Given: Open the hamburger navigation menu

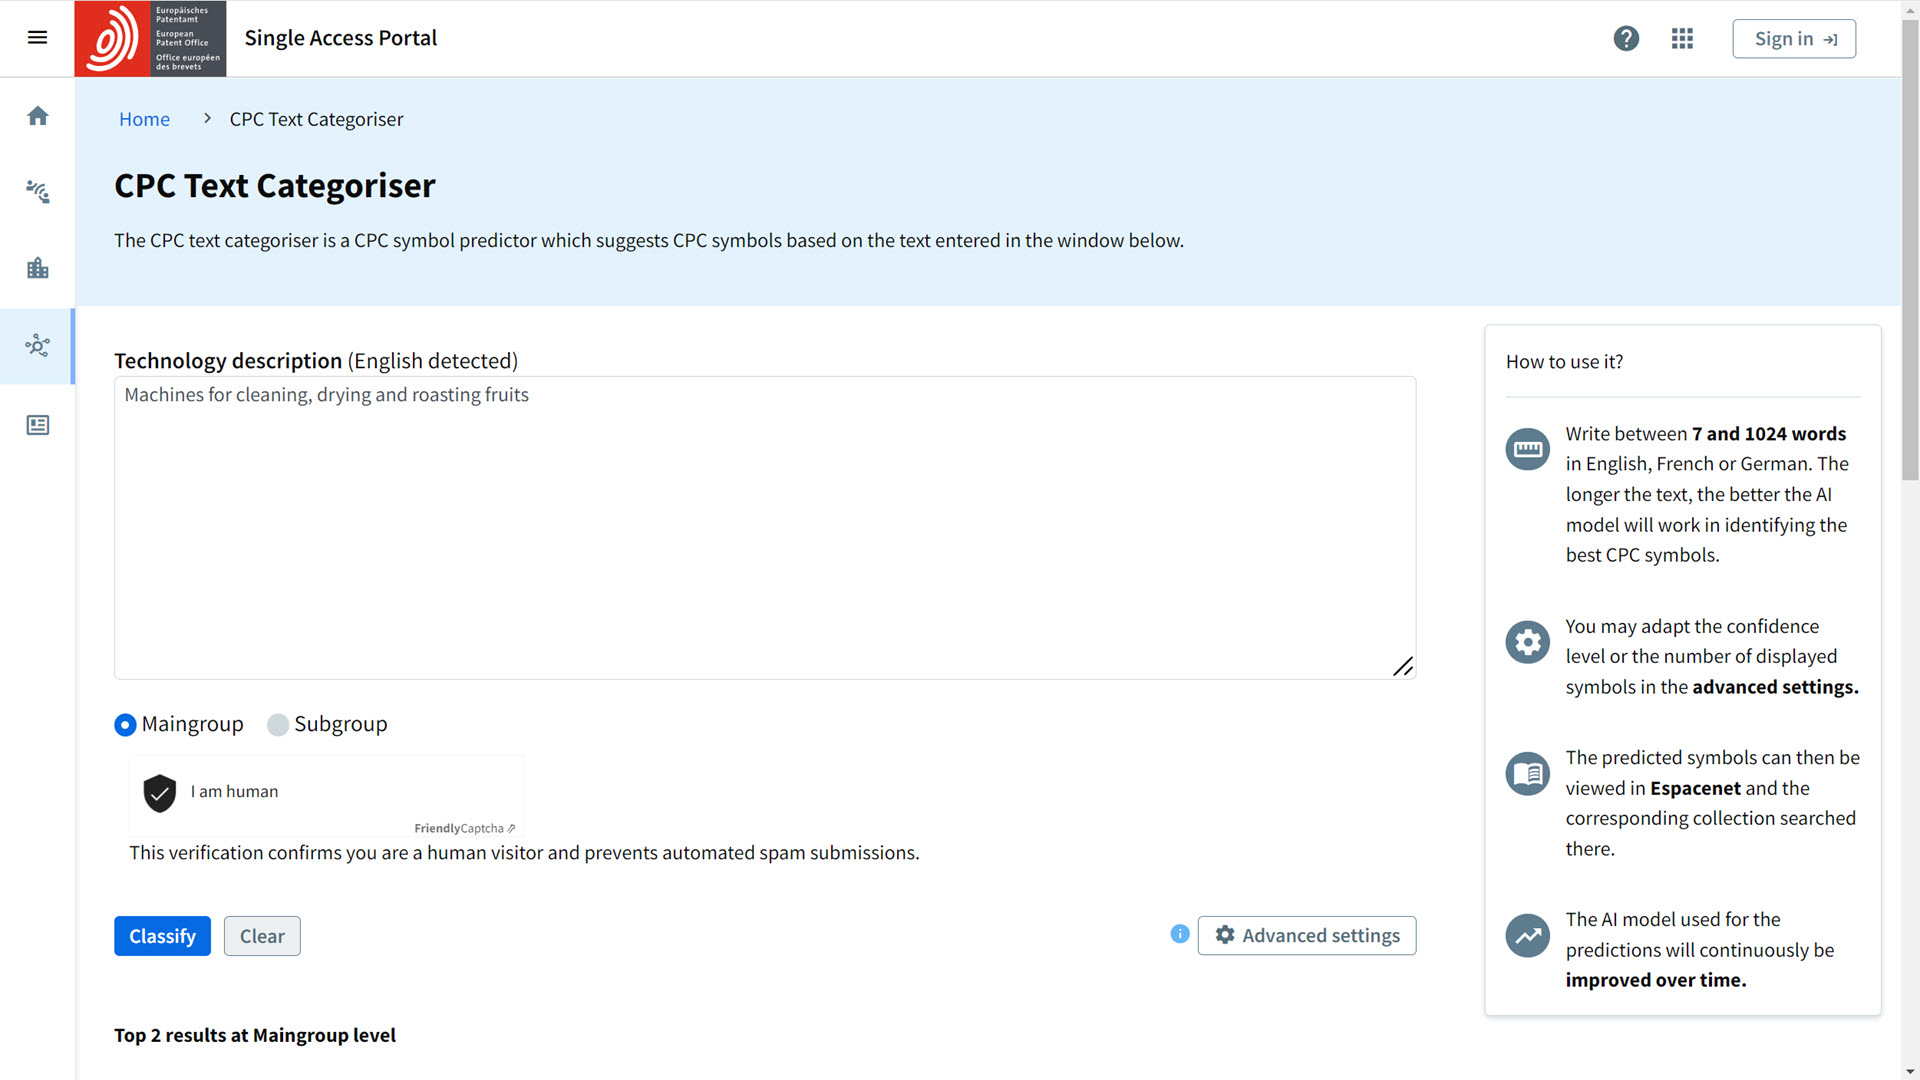Looking at the screenshot, I should click(37, 38).
